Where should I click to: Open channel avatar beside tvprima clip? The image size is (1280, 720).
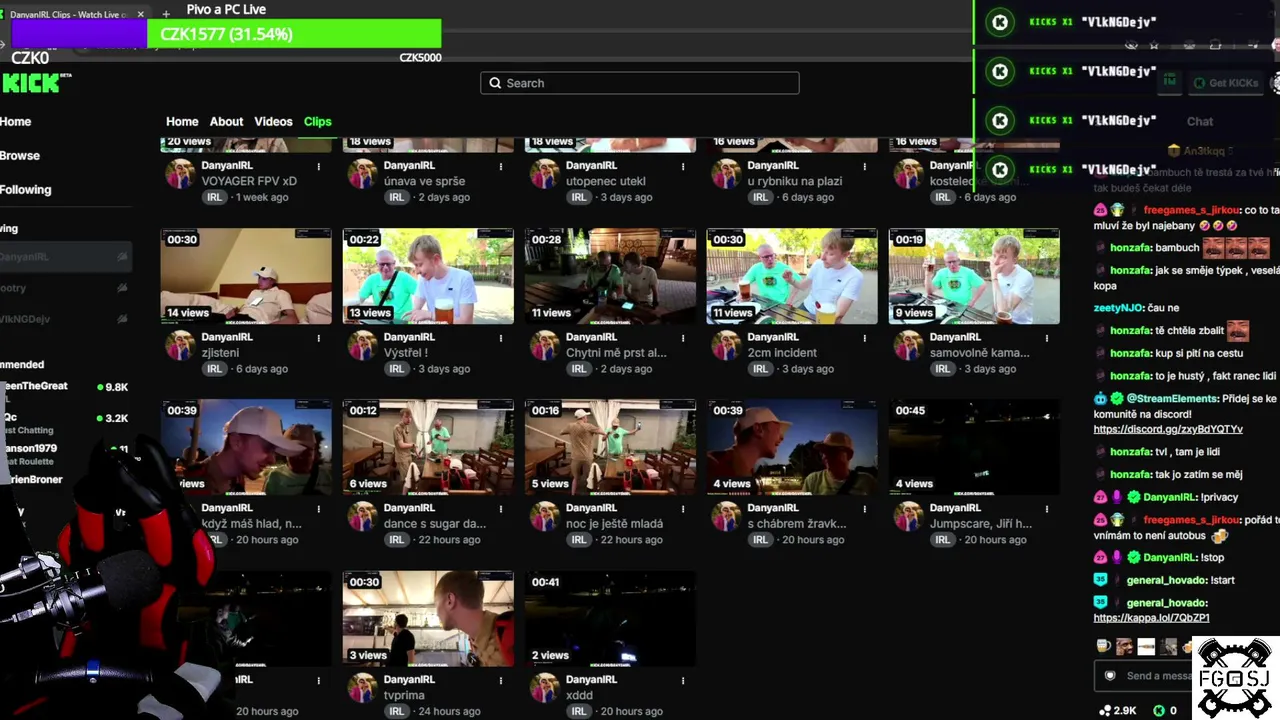click(x=362, y=688)
